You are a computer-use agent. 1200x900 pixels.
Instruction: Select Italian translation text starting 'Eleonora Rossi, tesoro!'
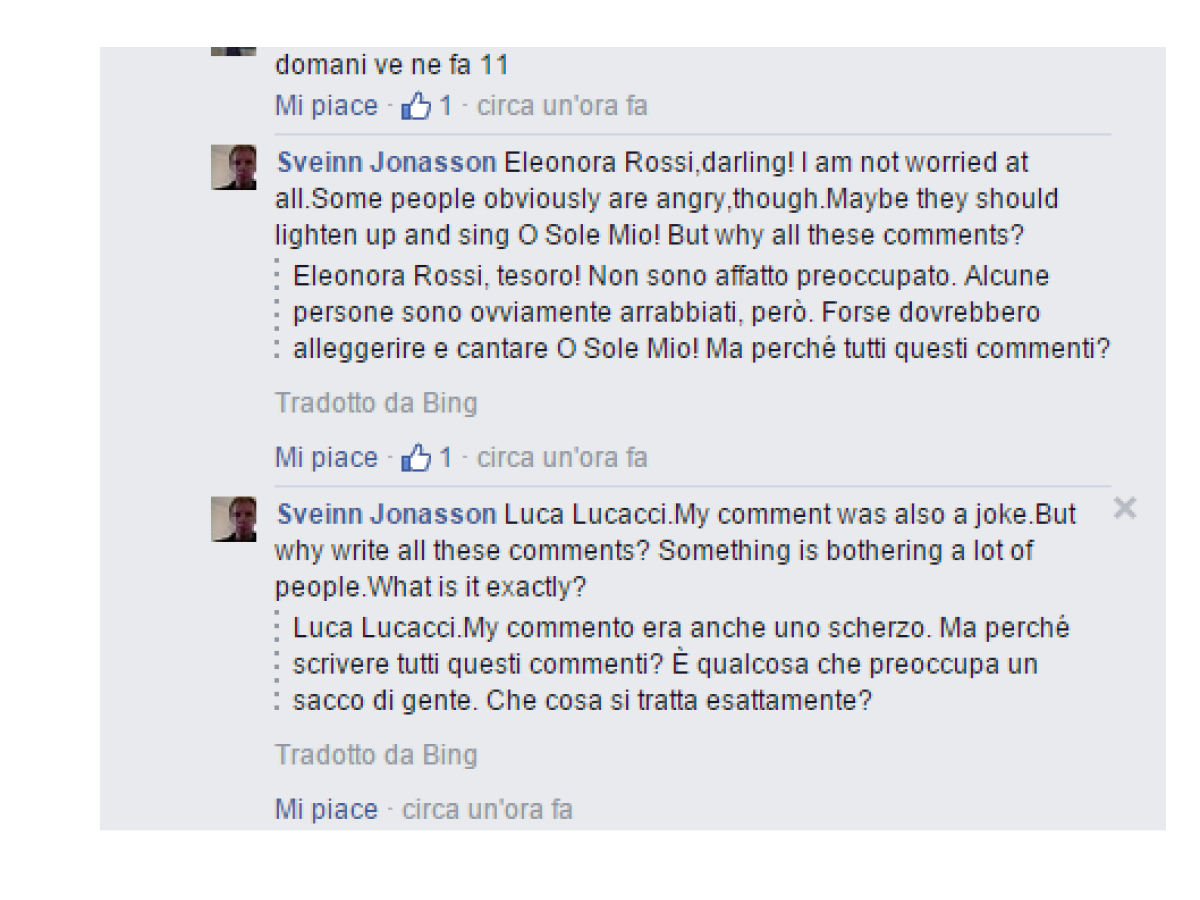pos(702,313)
